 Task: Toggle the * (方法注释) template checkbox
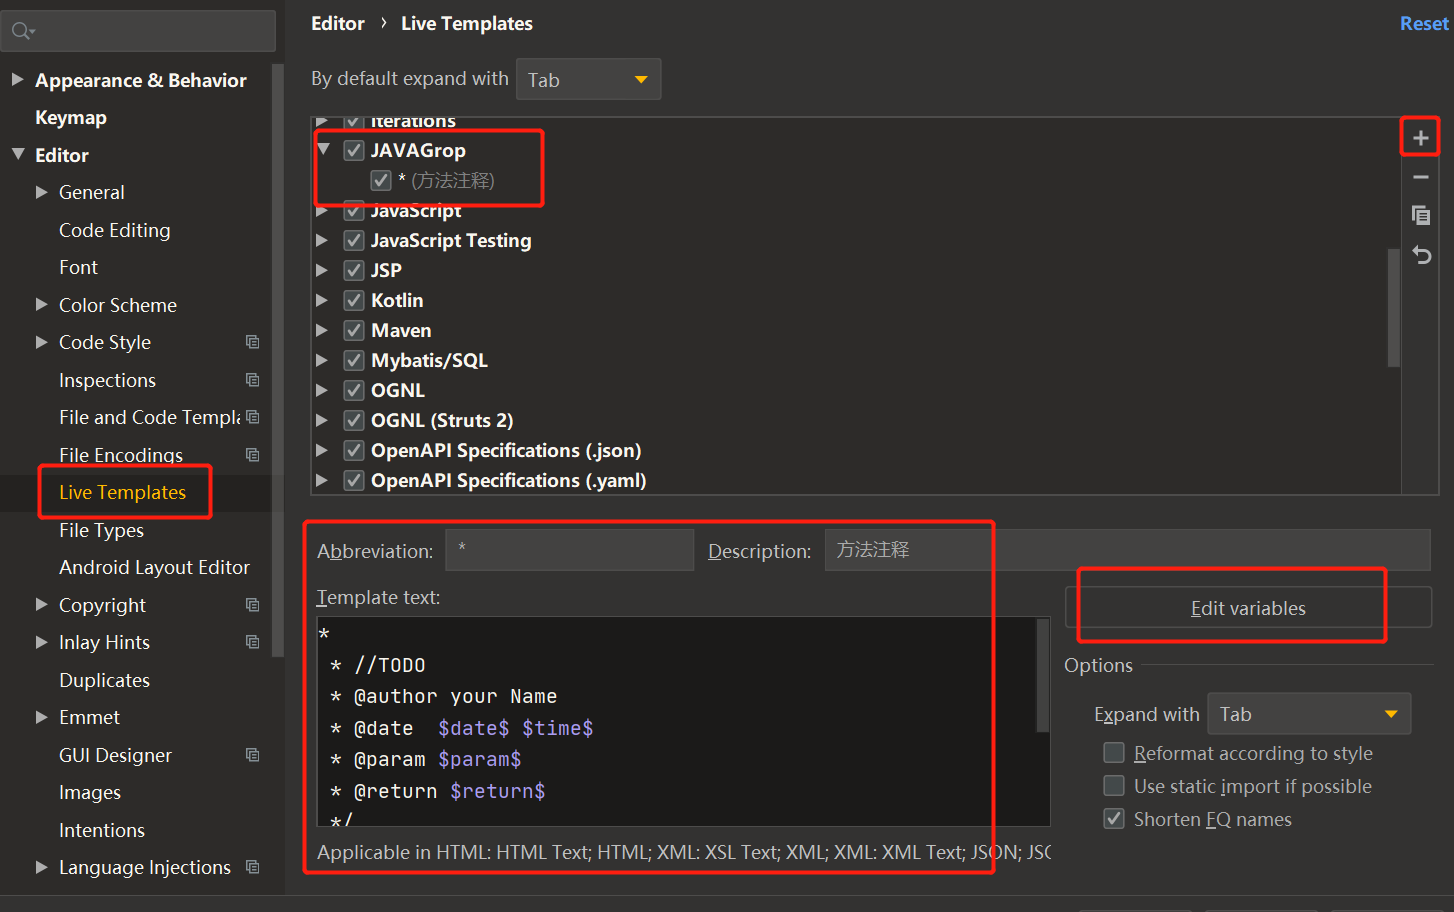point(381,180)
